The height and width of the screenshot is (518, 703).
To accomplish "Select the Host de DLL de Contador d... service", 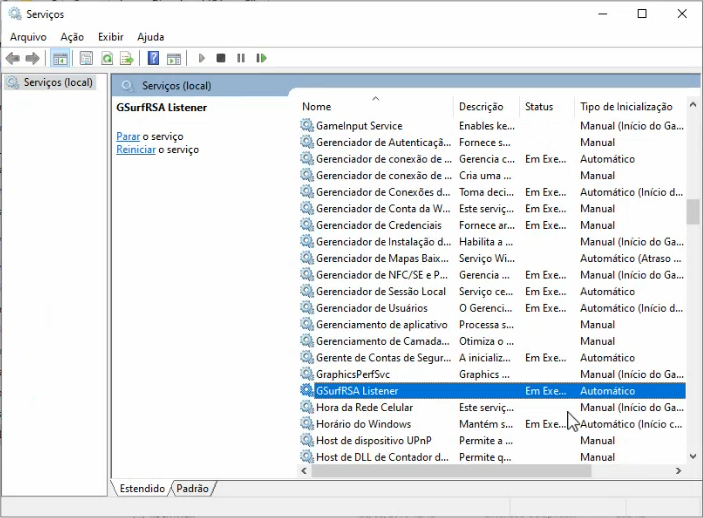I will coord(382,457).
